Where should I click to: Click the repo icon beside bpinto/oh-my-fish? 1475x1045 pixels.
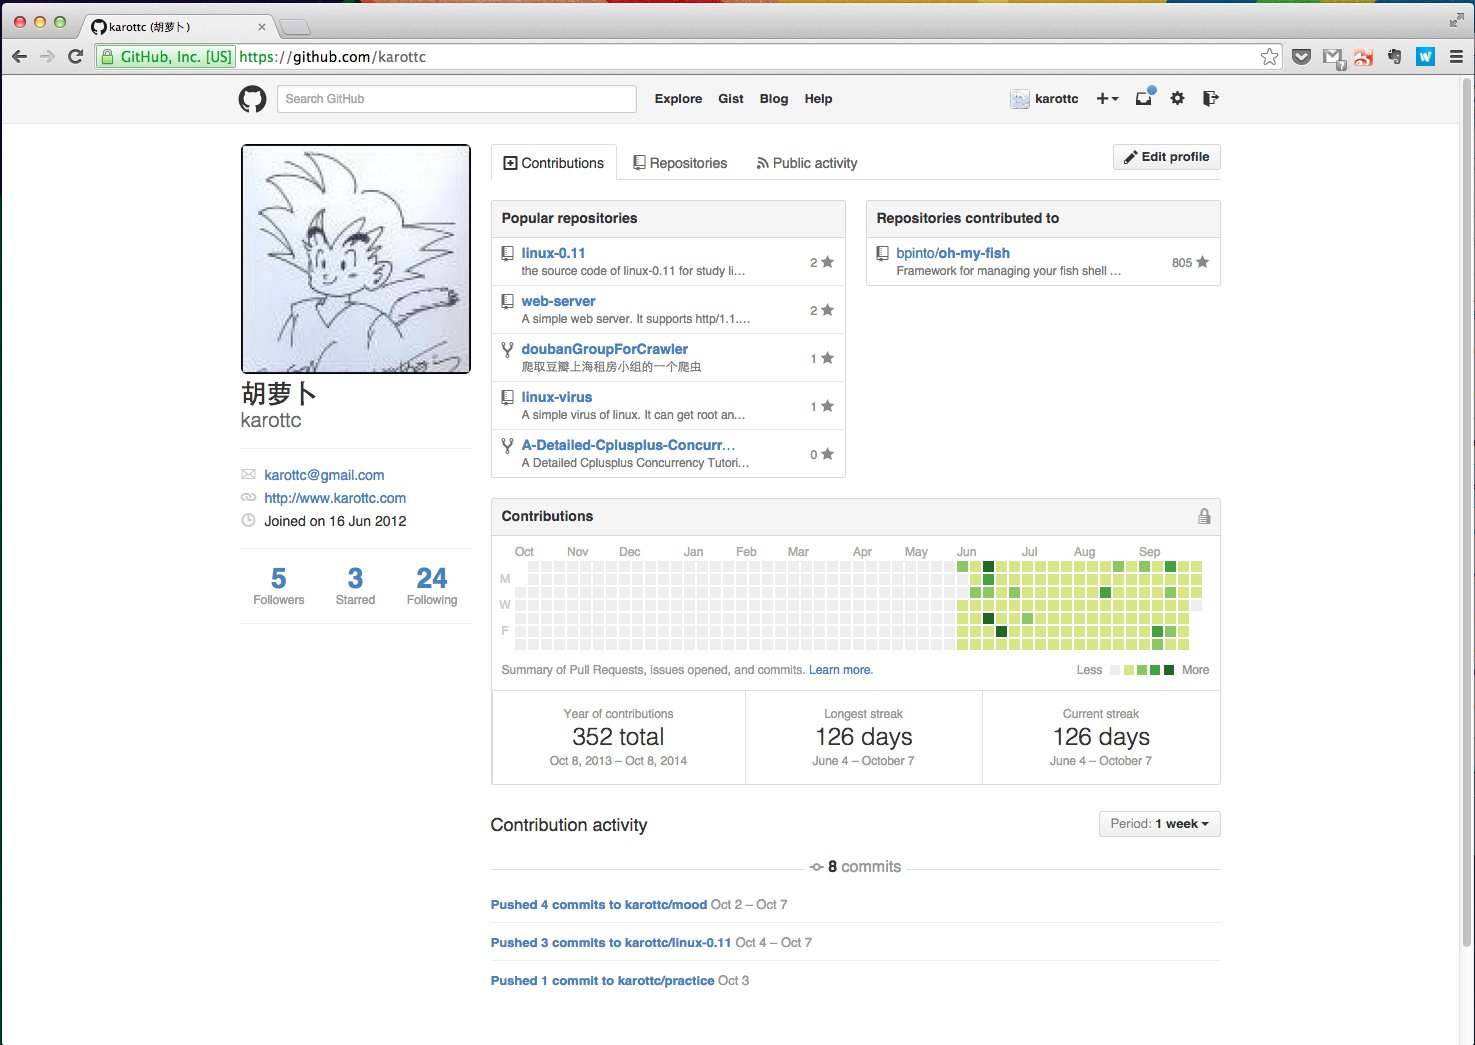[x=883, y=253]
